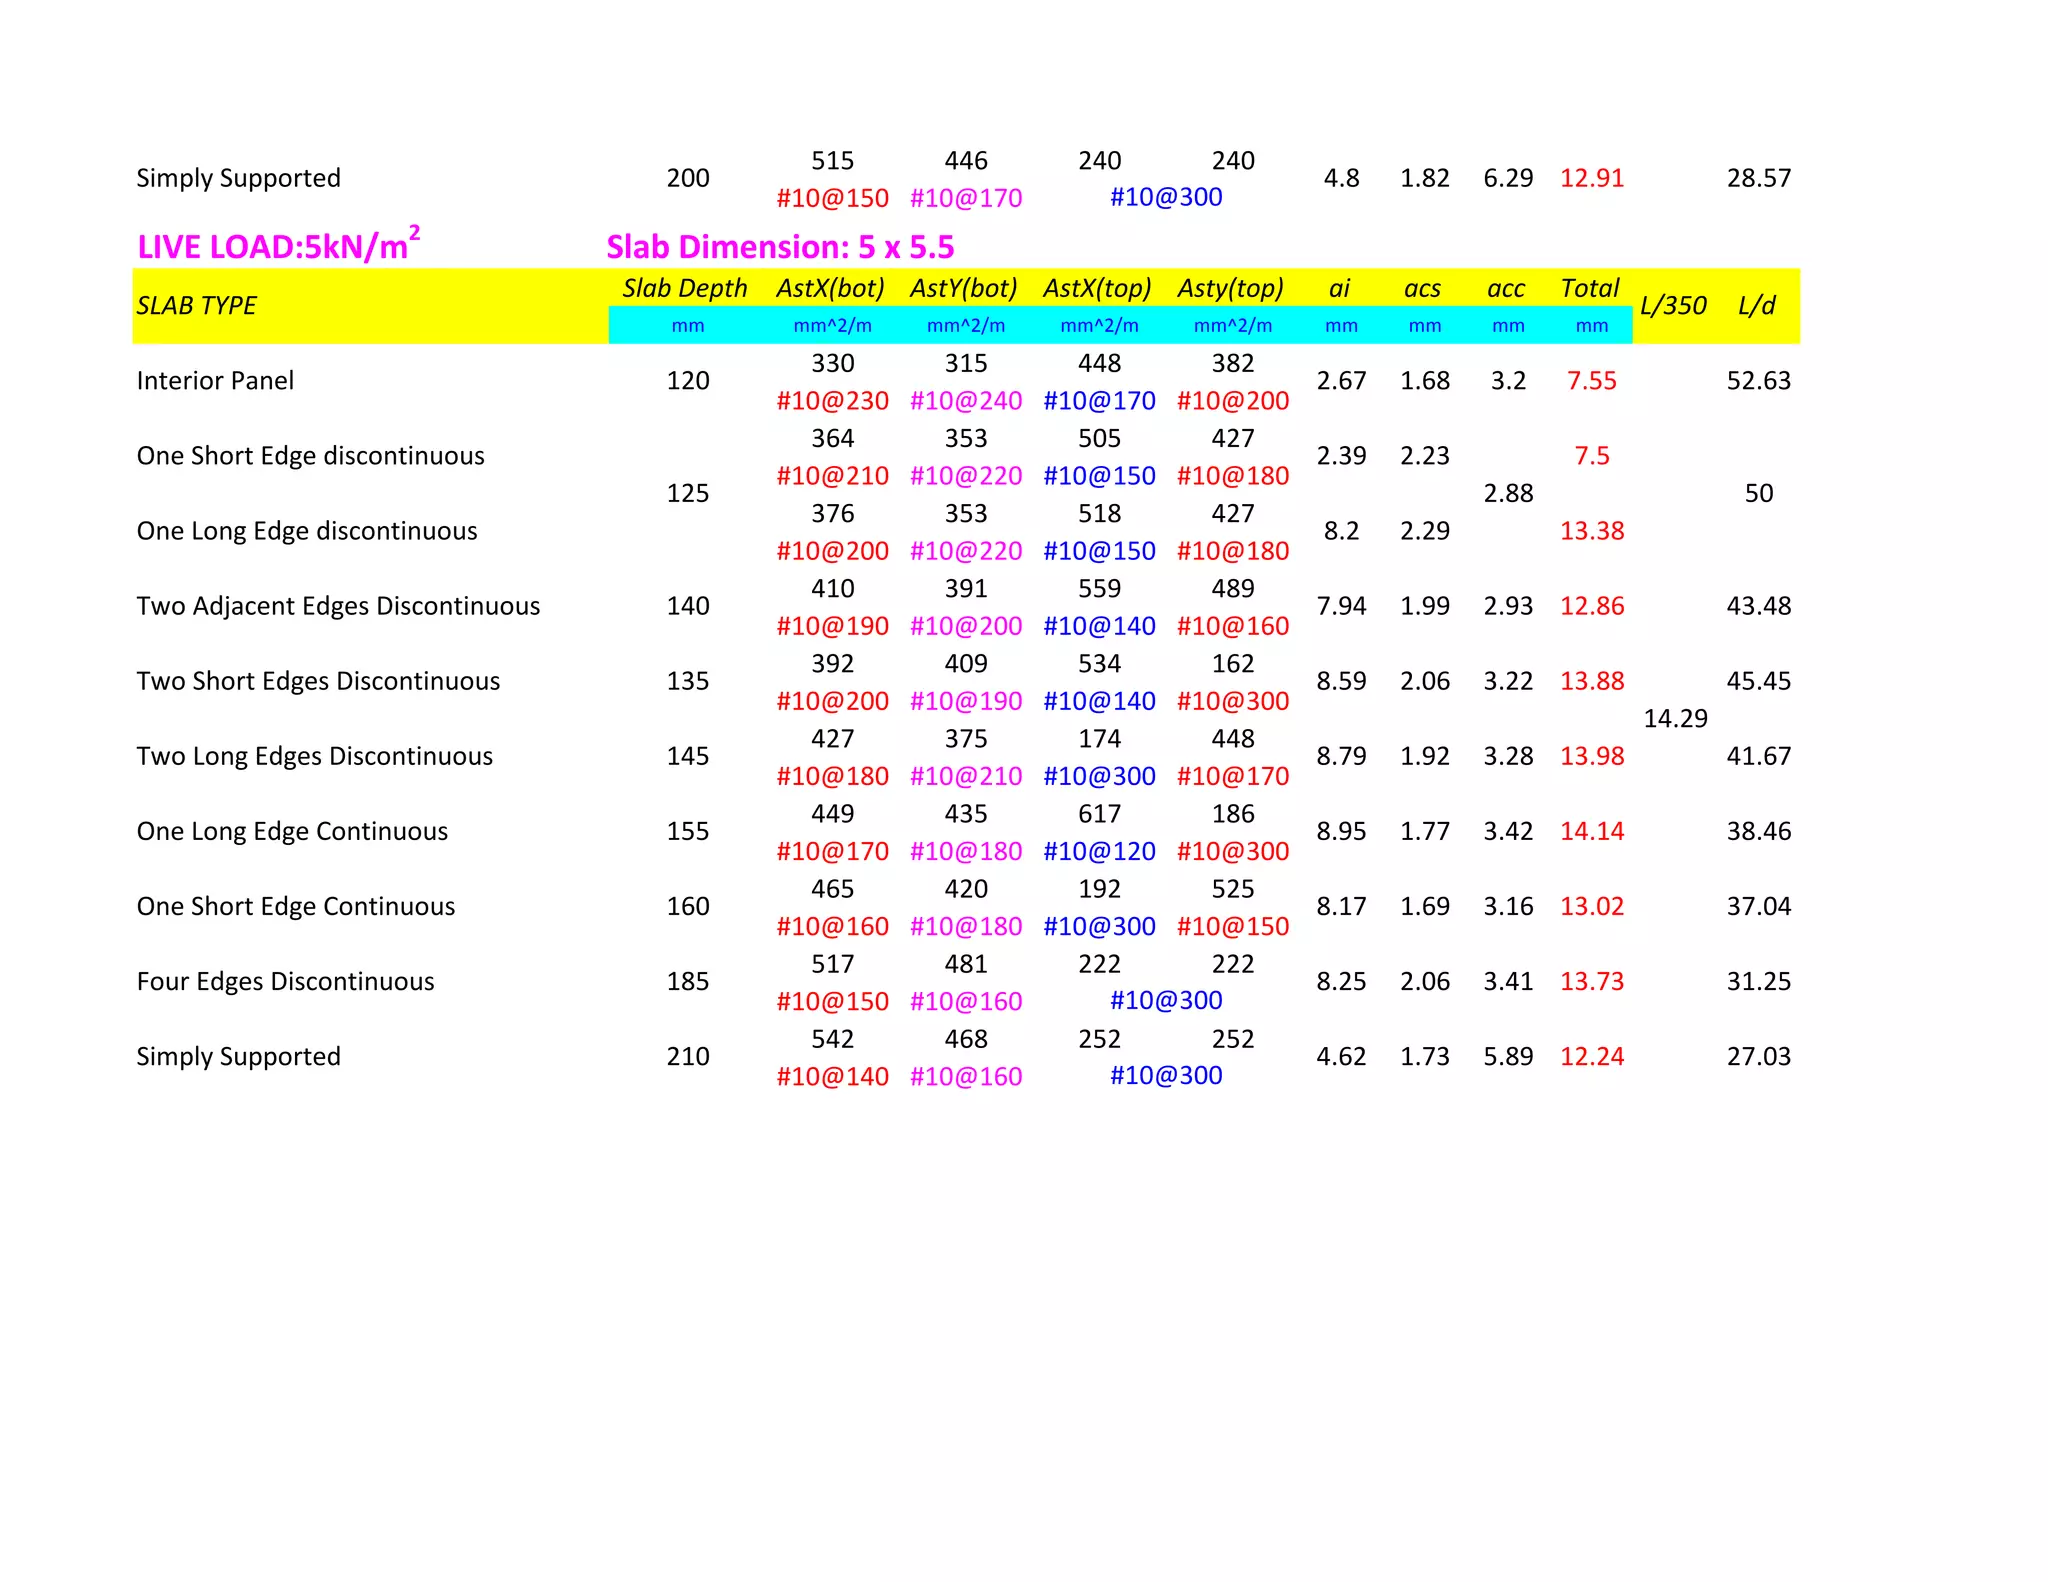Screen dimensions: 2048x1582
Task: Click the slab depth value 210
Action: 688,1057
